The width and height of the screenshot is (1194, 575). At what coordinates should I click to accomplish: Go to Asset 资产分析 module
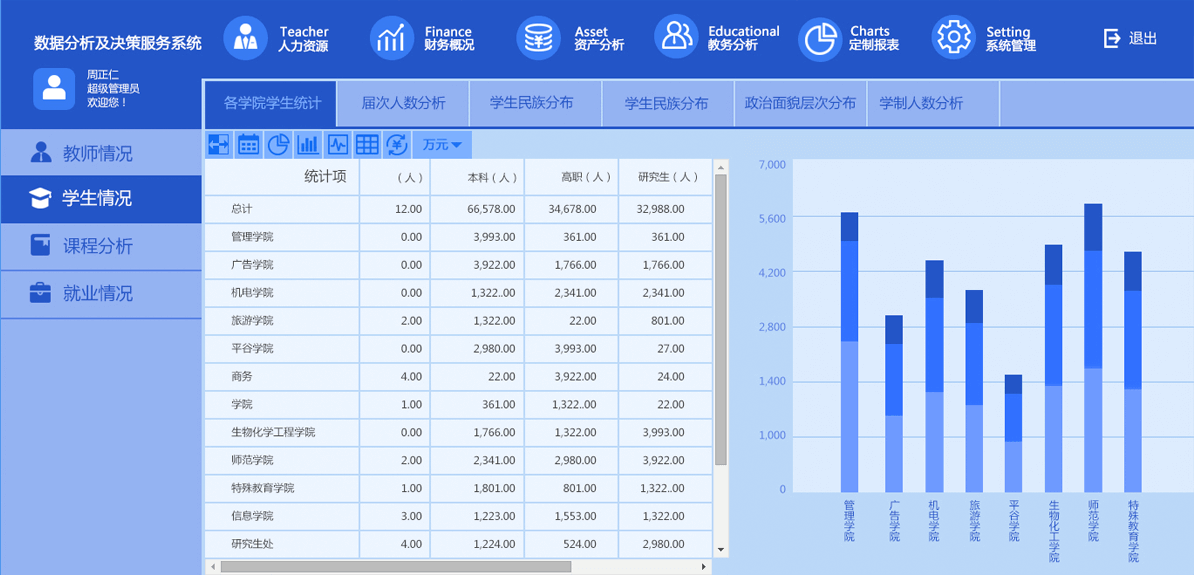pos(571,39)
